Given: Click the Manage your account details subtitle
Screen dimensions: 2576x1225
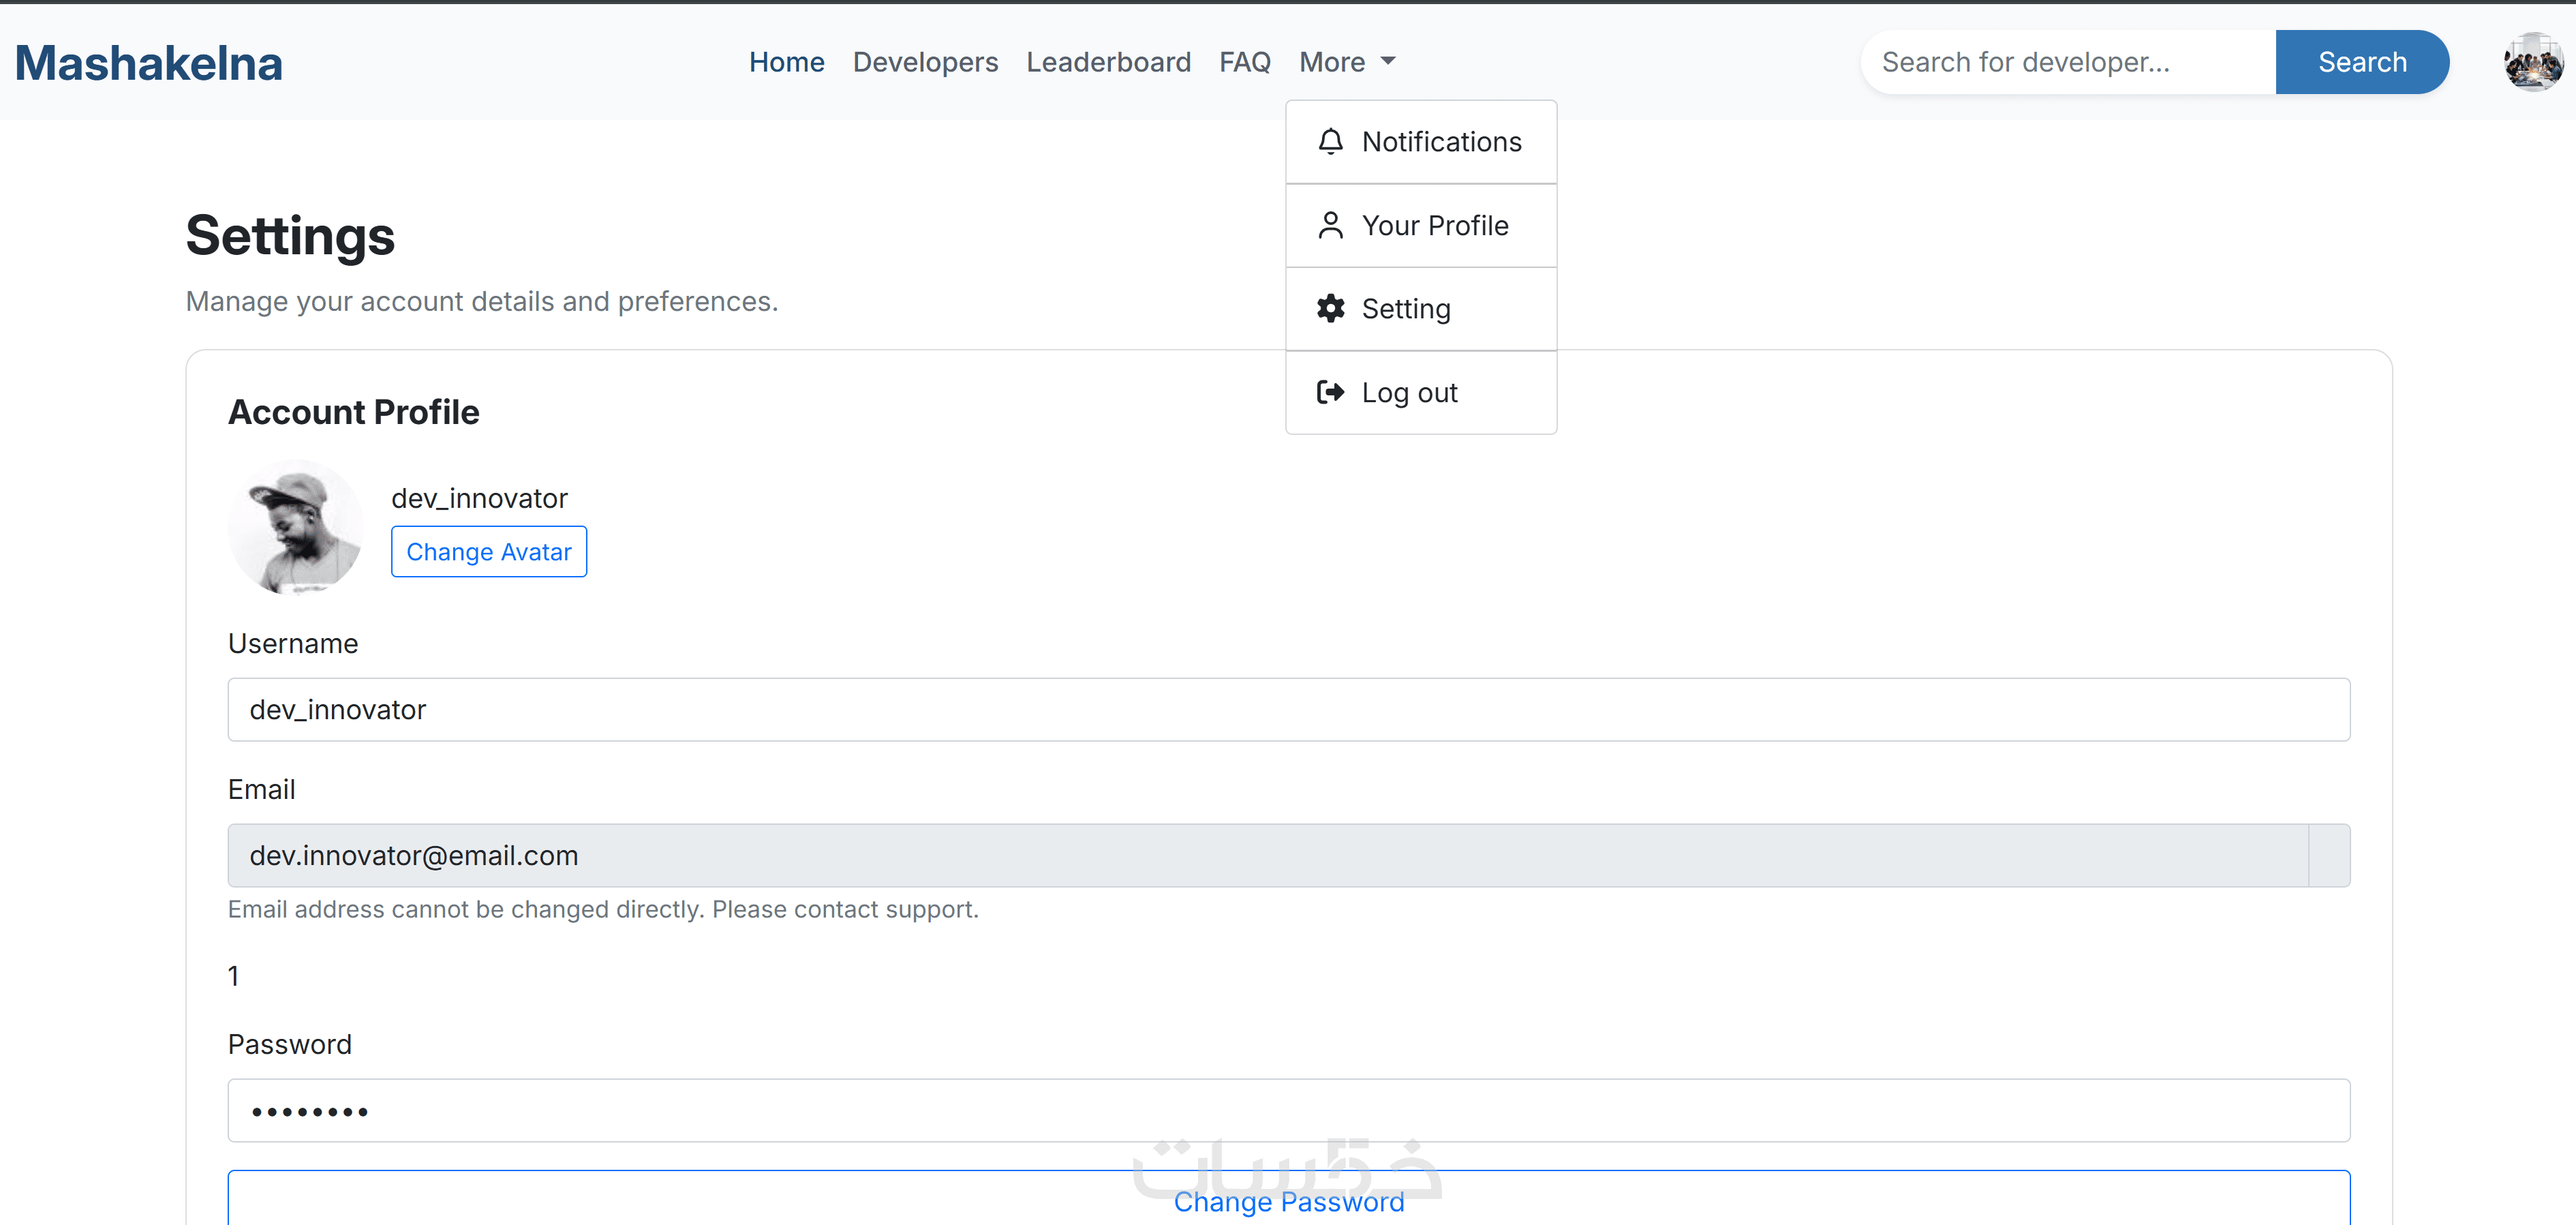Looking at the screenshot, I should [482, 302].
